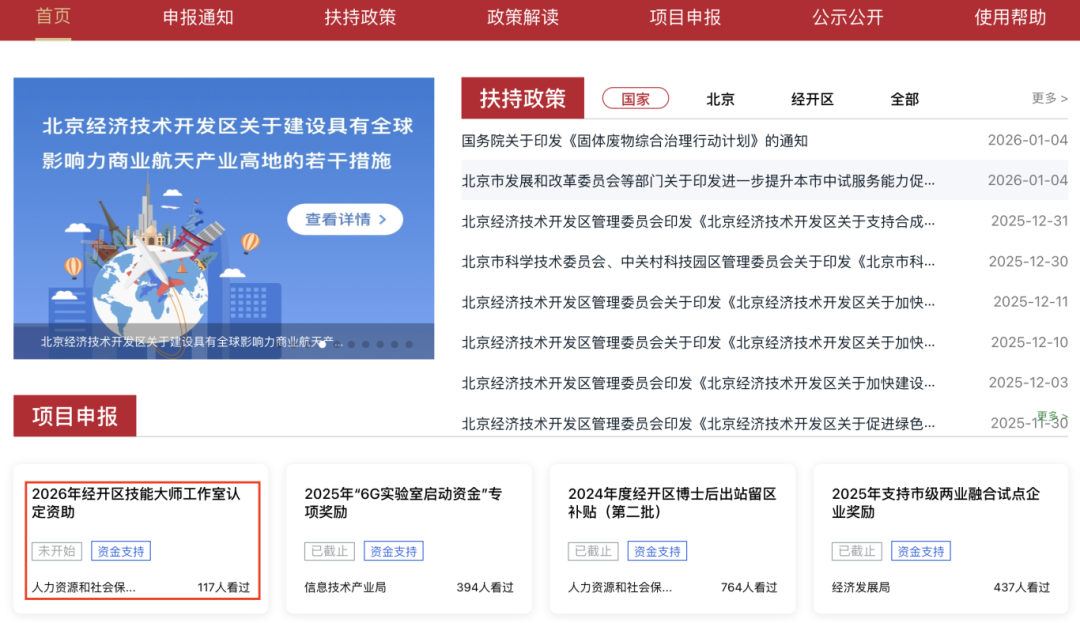1080x623 pixels.
Task: Select the 首页 home tab
Action: [x=52, y=17]
